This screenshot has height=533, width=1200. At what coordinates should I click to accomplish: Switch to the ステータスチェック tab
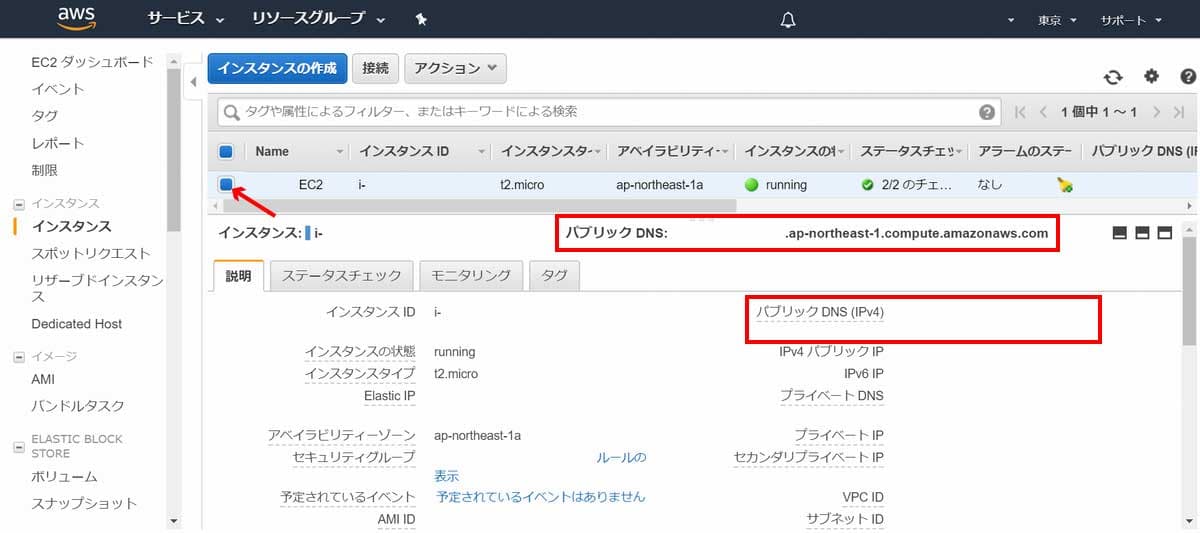tap(341, 275)
